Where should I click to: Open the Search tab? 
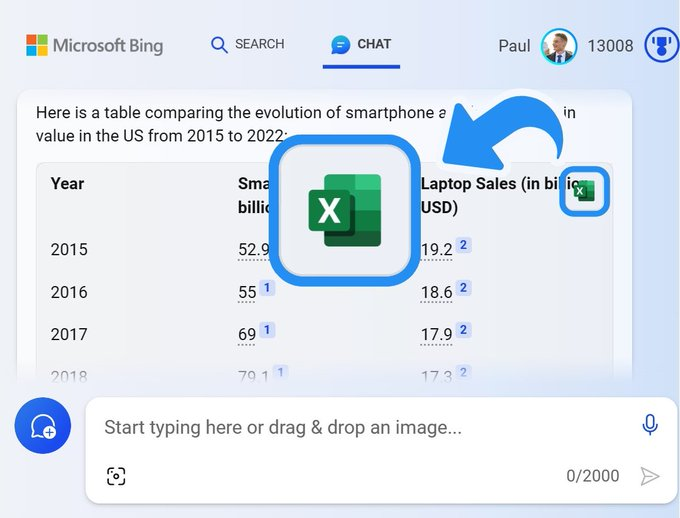(248, 45)
